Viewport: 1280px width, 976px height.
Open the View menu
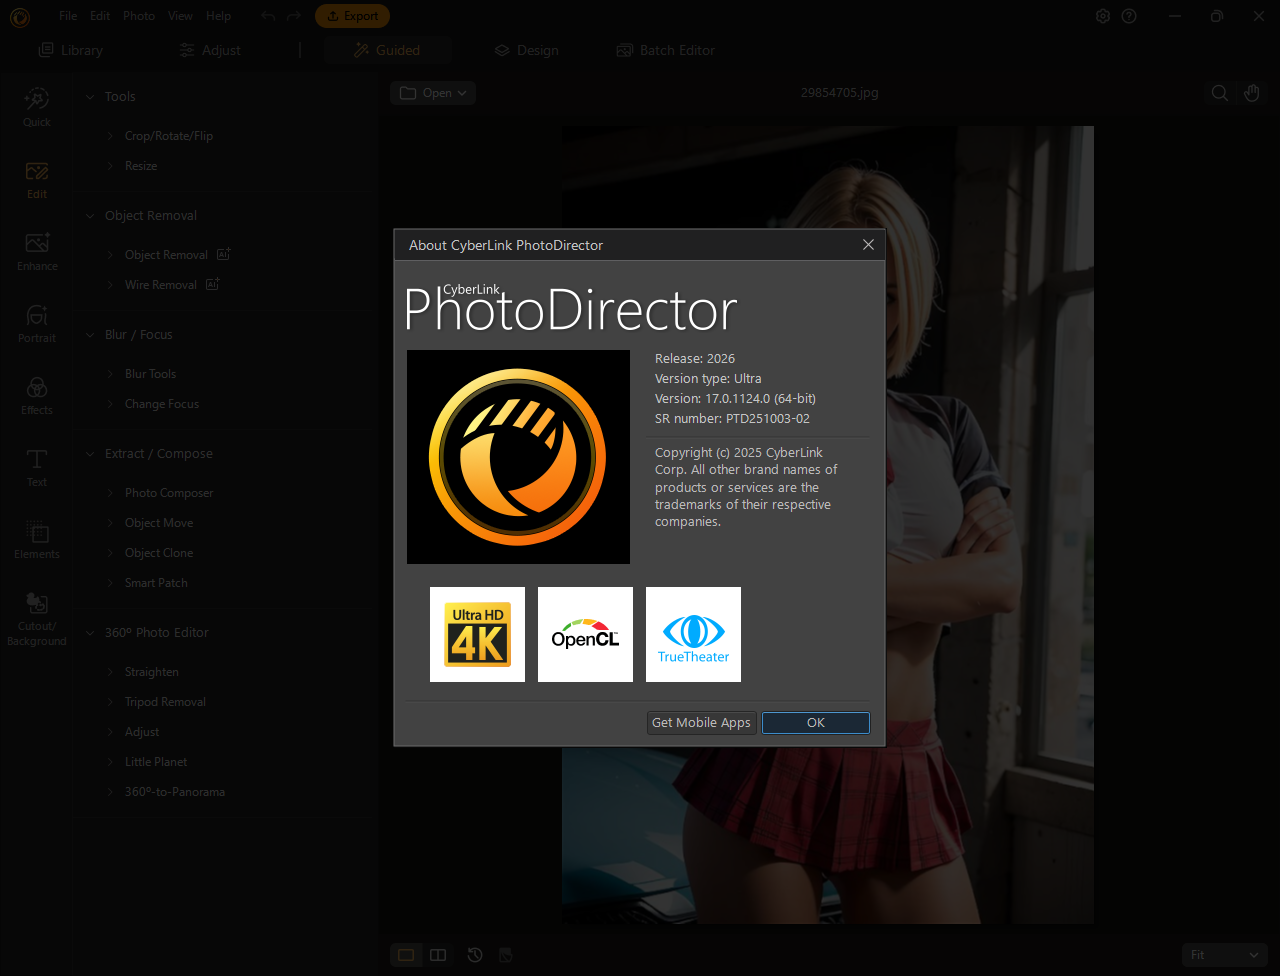[181, 16]
